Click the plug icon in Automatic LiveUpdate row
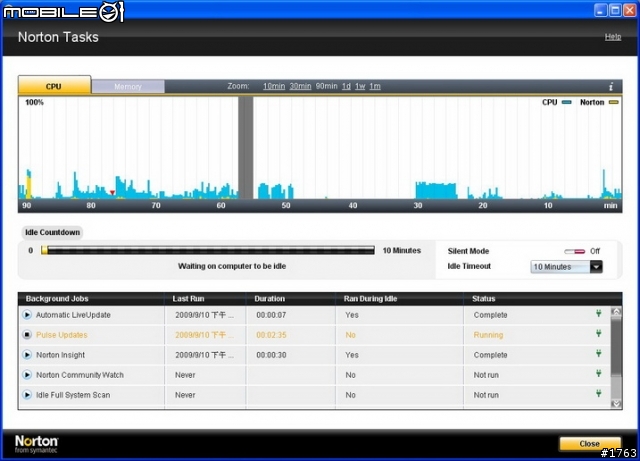Viewport: 640px width, 461px height. (598, 314)
